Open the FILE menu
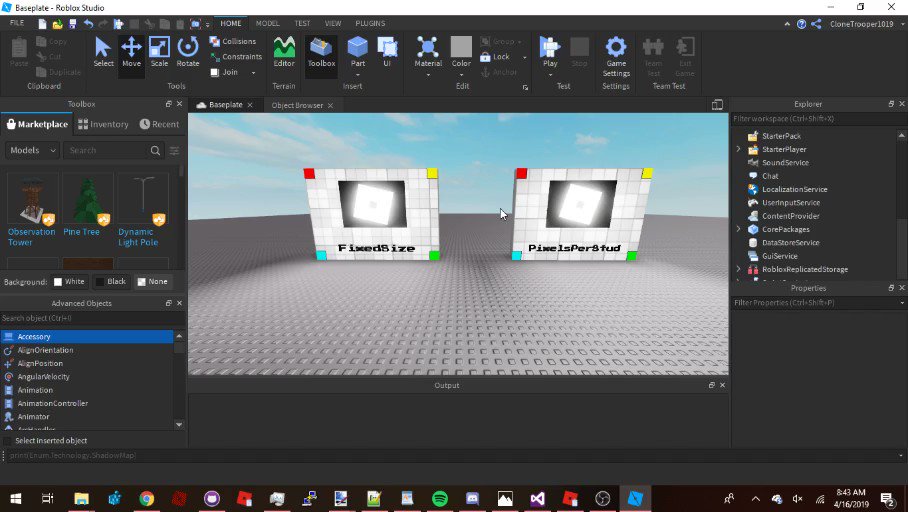Viewport: 908px width, 512px height. tap(17, 23)
